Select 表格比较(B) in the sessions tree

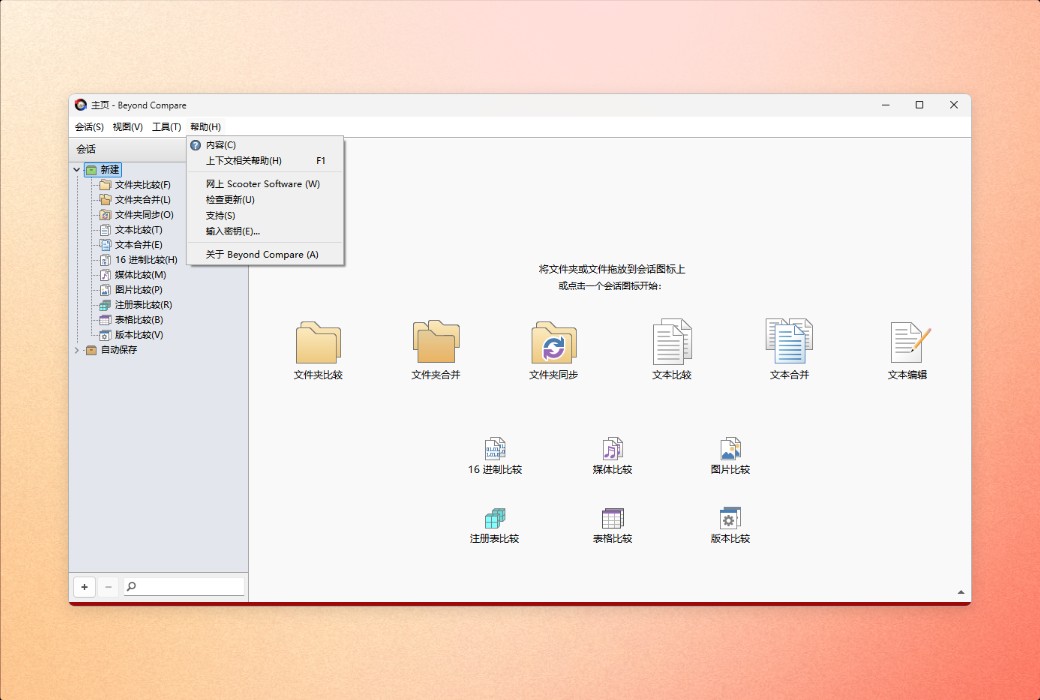coord(139,320)
